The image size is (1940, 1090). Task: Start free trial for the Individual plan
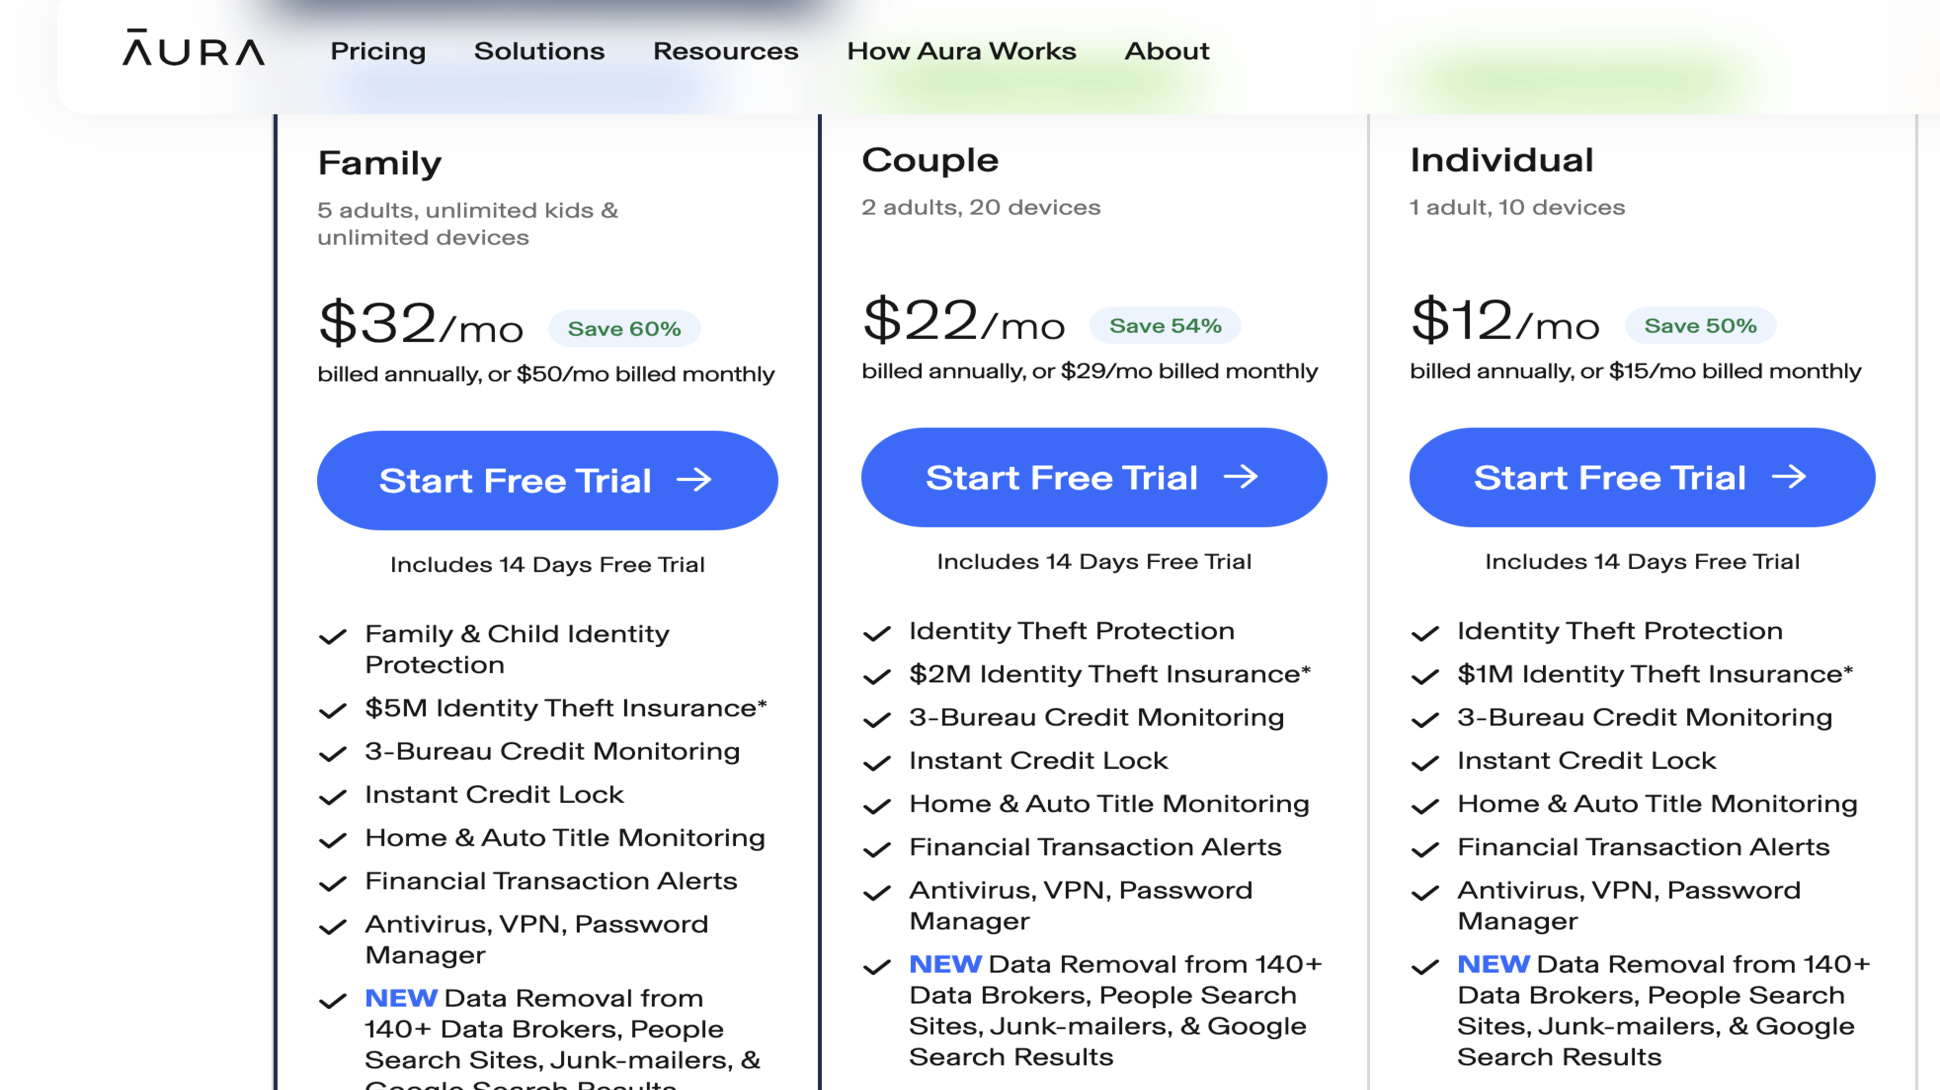point(1642,477)
